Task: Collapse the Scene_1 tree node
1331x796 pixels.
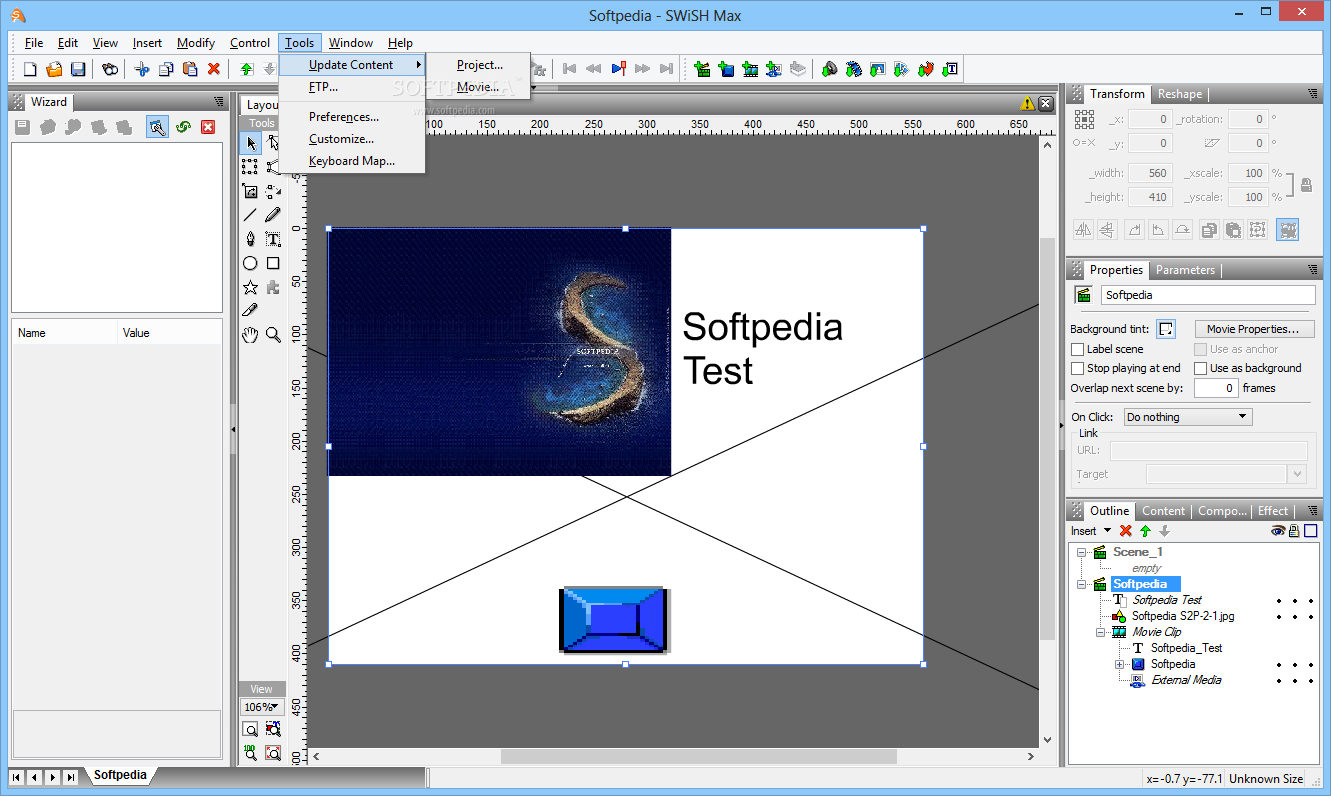Action: 1081,552
